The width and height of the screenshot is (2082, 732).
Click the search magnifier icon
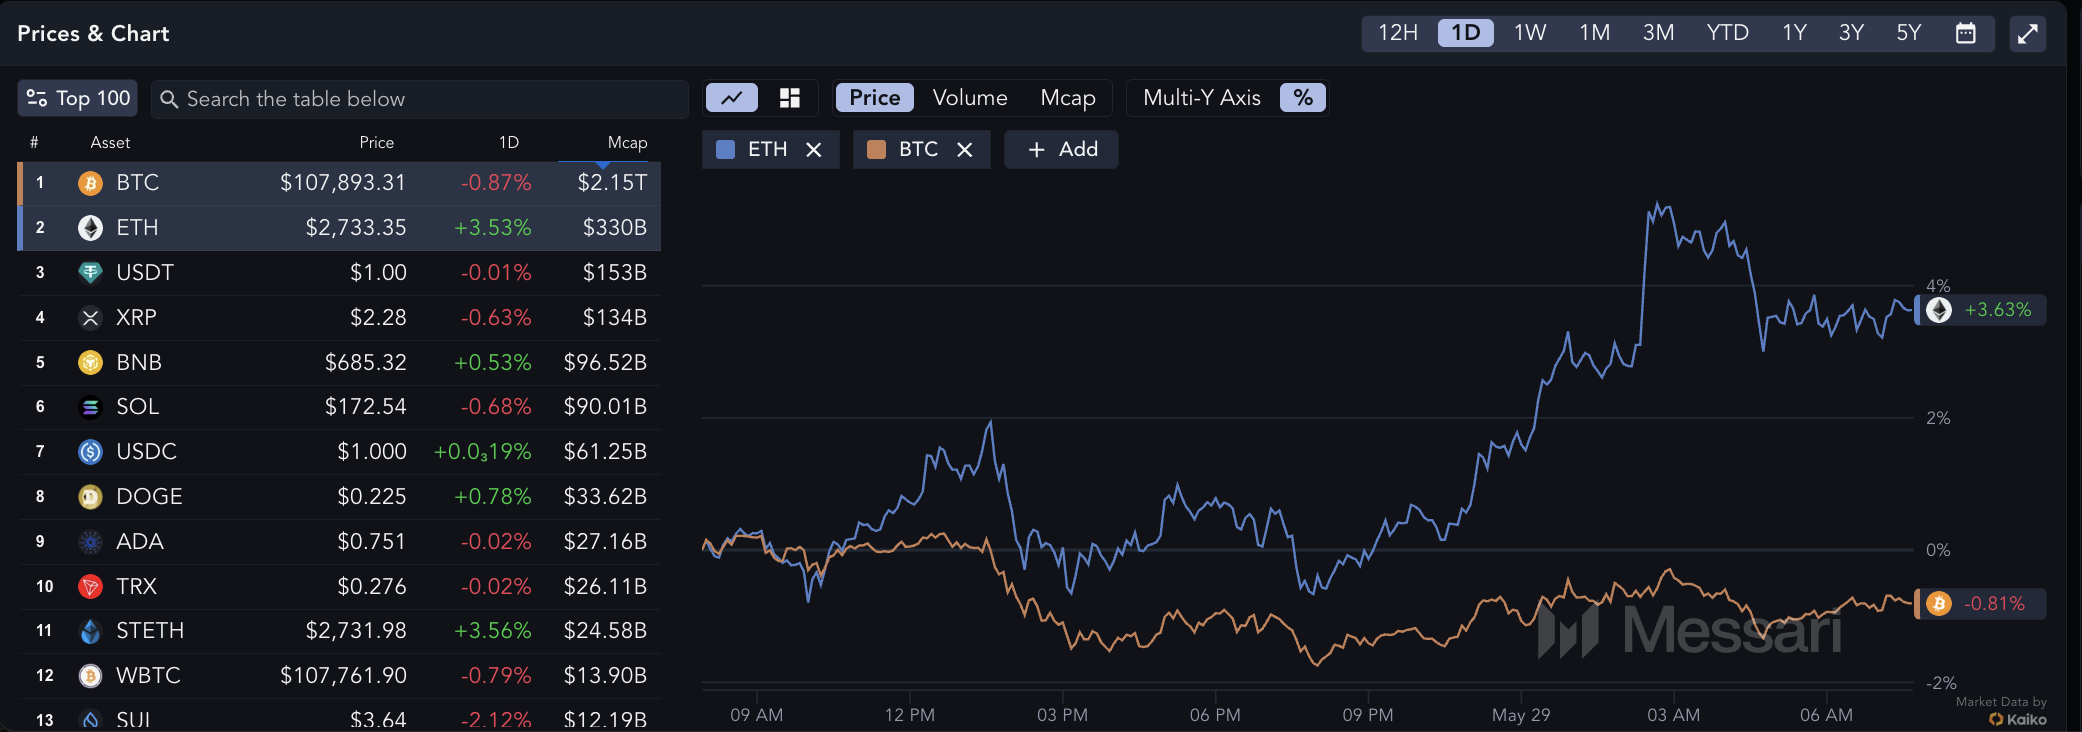pos(169,99)
